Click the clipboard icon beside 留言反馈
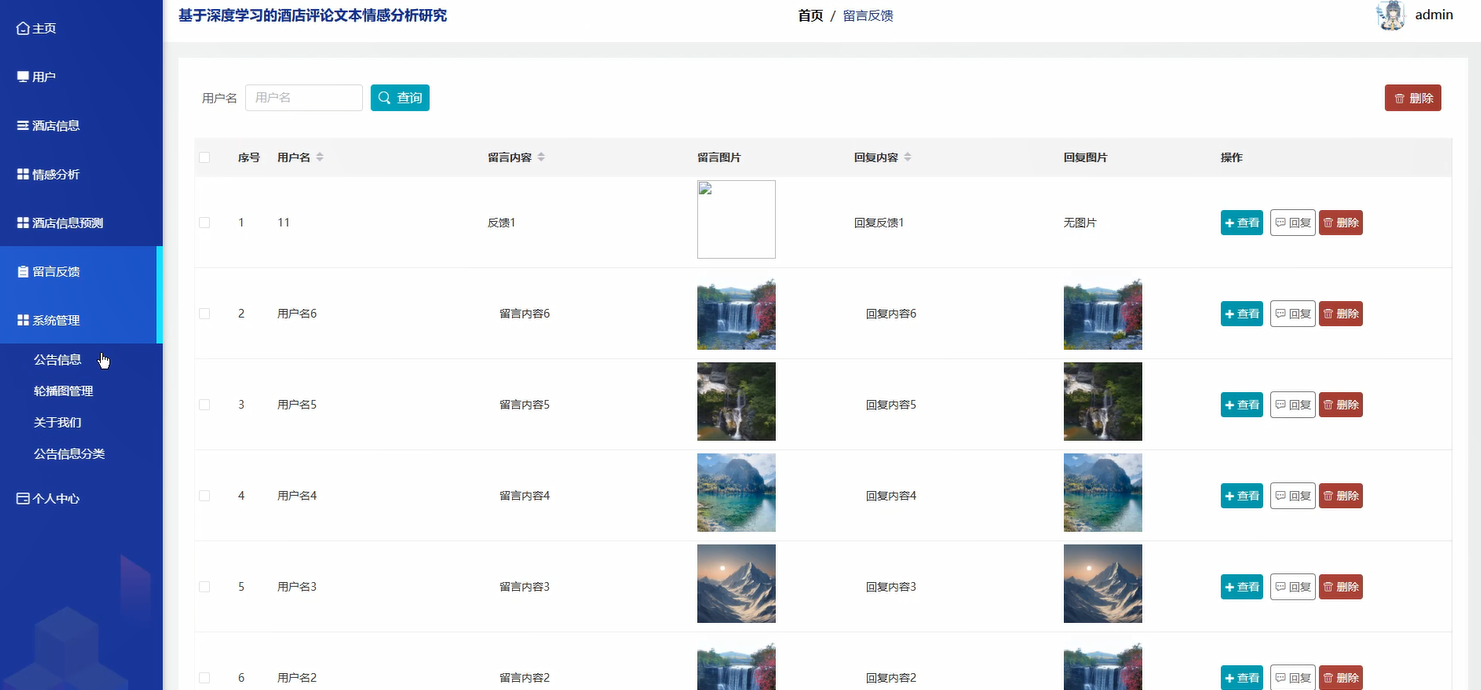The height and width of the screenshot is (690, 1481). (x=23, y=271)
